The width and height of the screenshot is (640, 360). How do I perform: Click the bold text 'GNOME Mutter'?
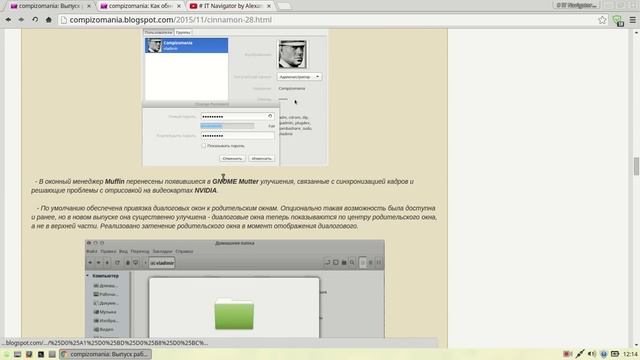pyautogui.click(x=236, y=181)
